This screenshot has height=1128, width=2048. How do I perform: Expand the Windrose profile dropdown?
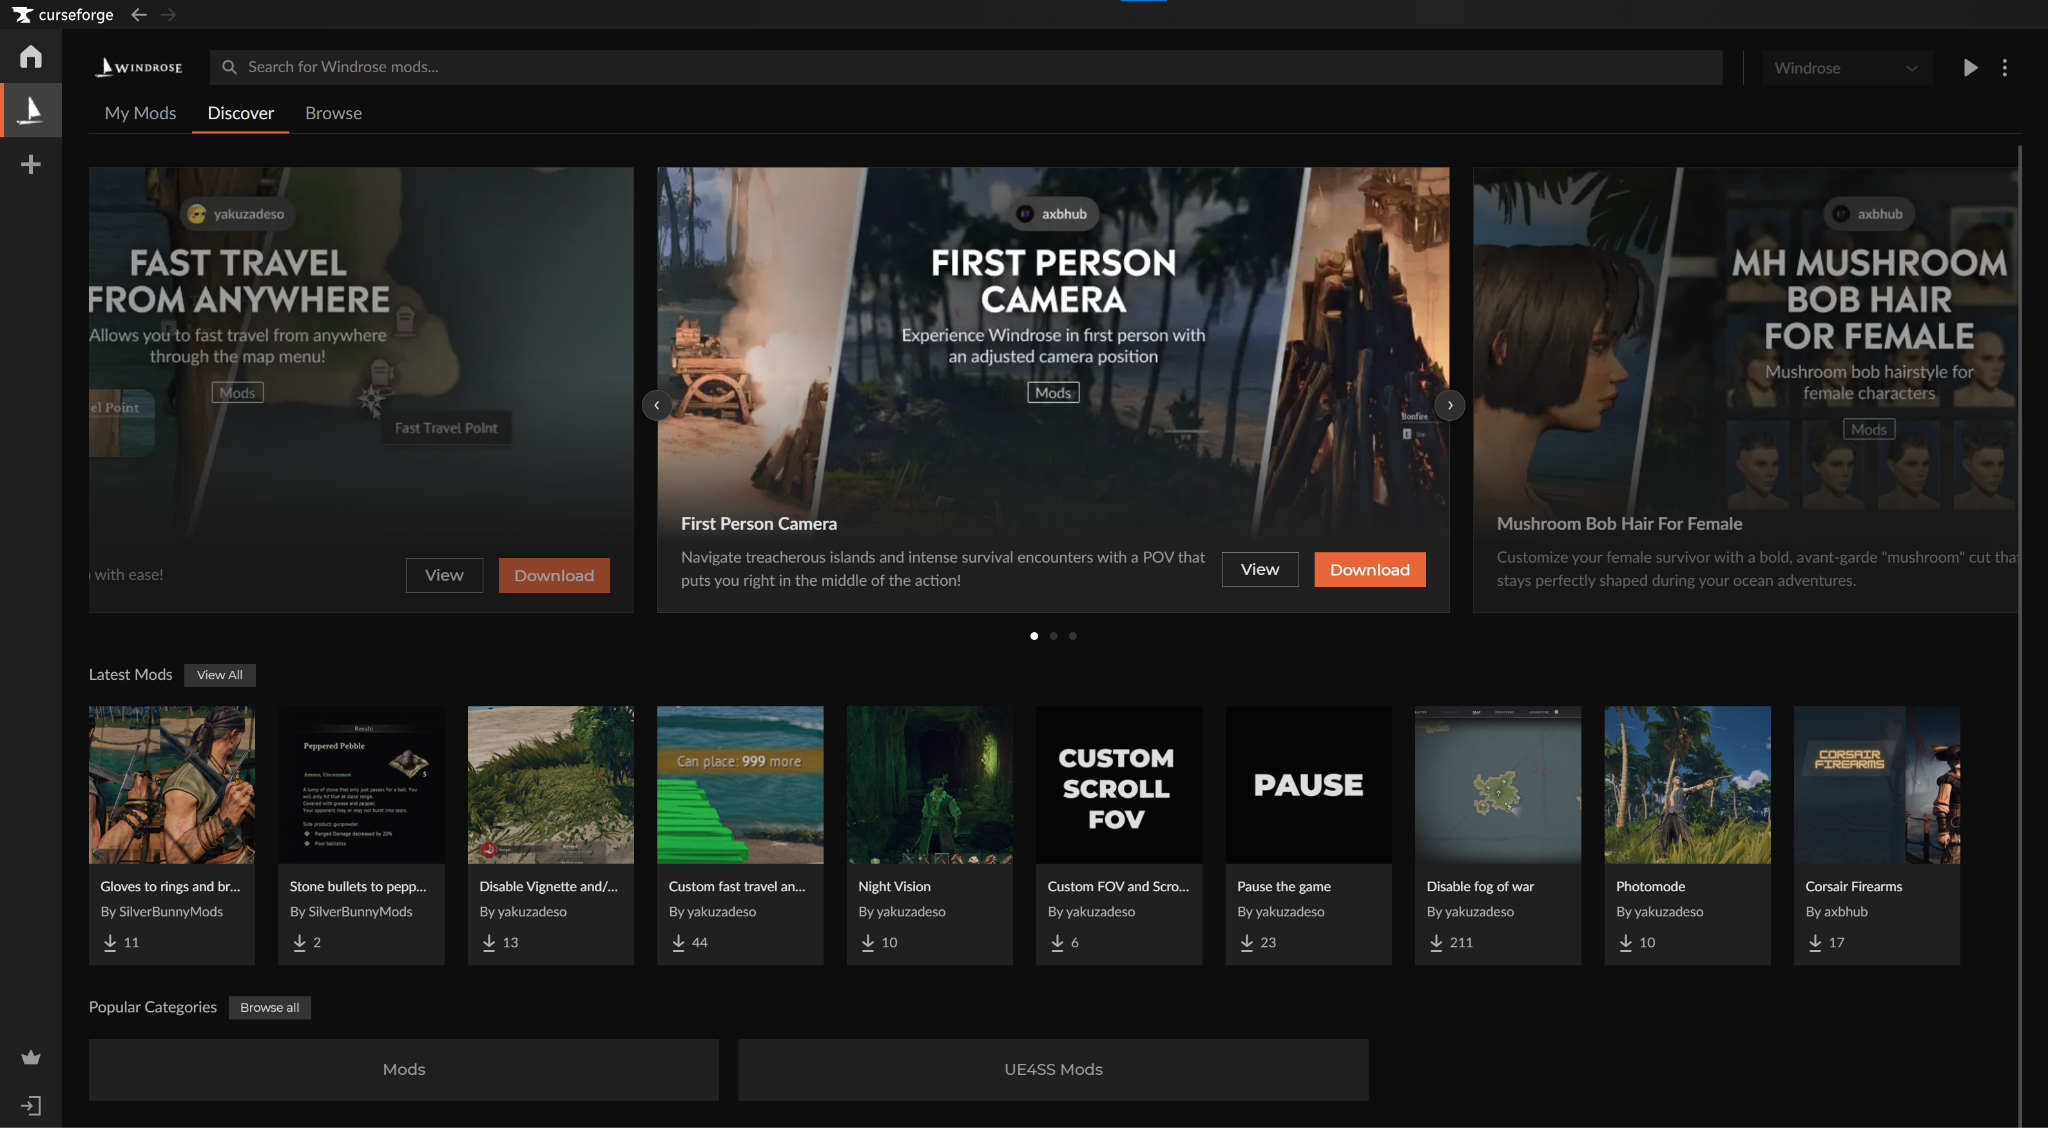[1847, 68]
